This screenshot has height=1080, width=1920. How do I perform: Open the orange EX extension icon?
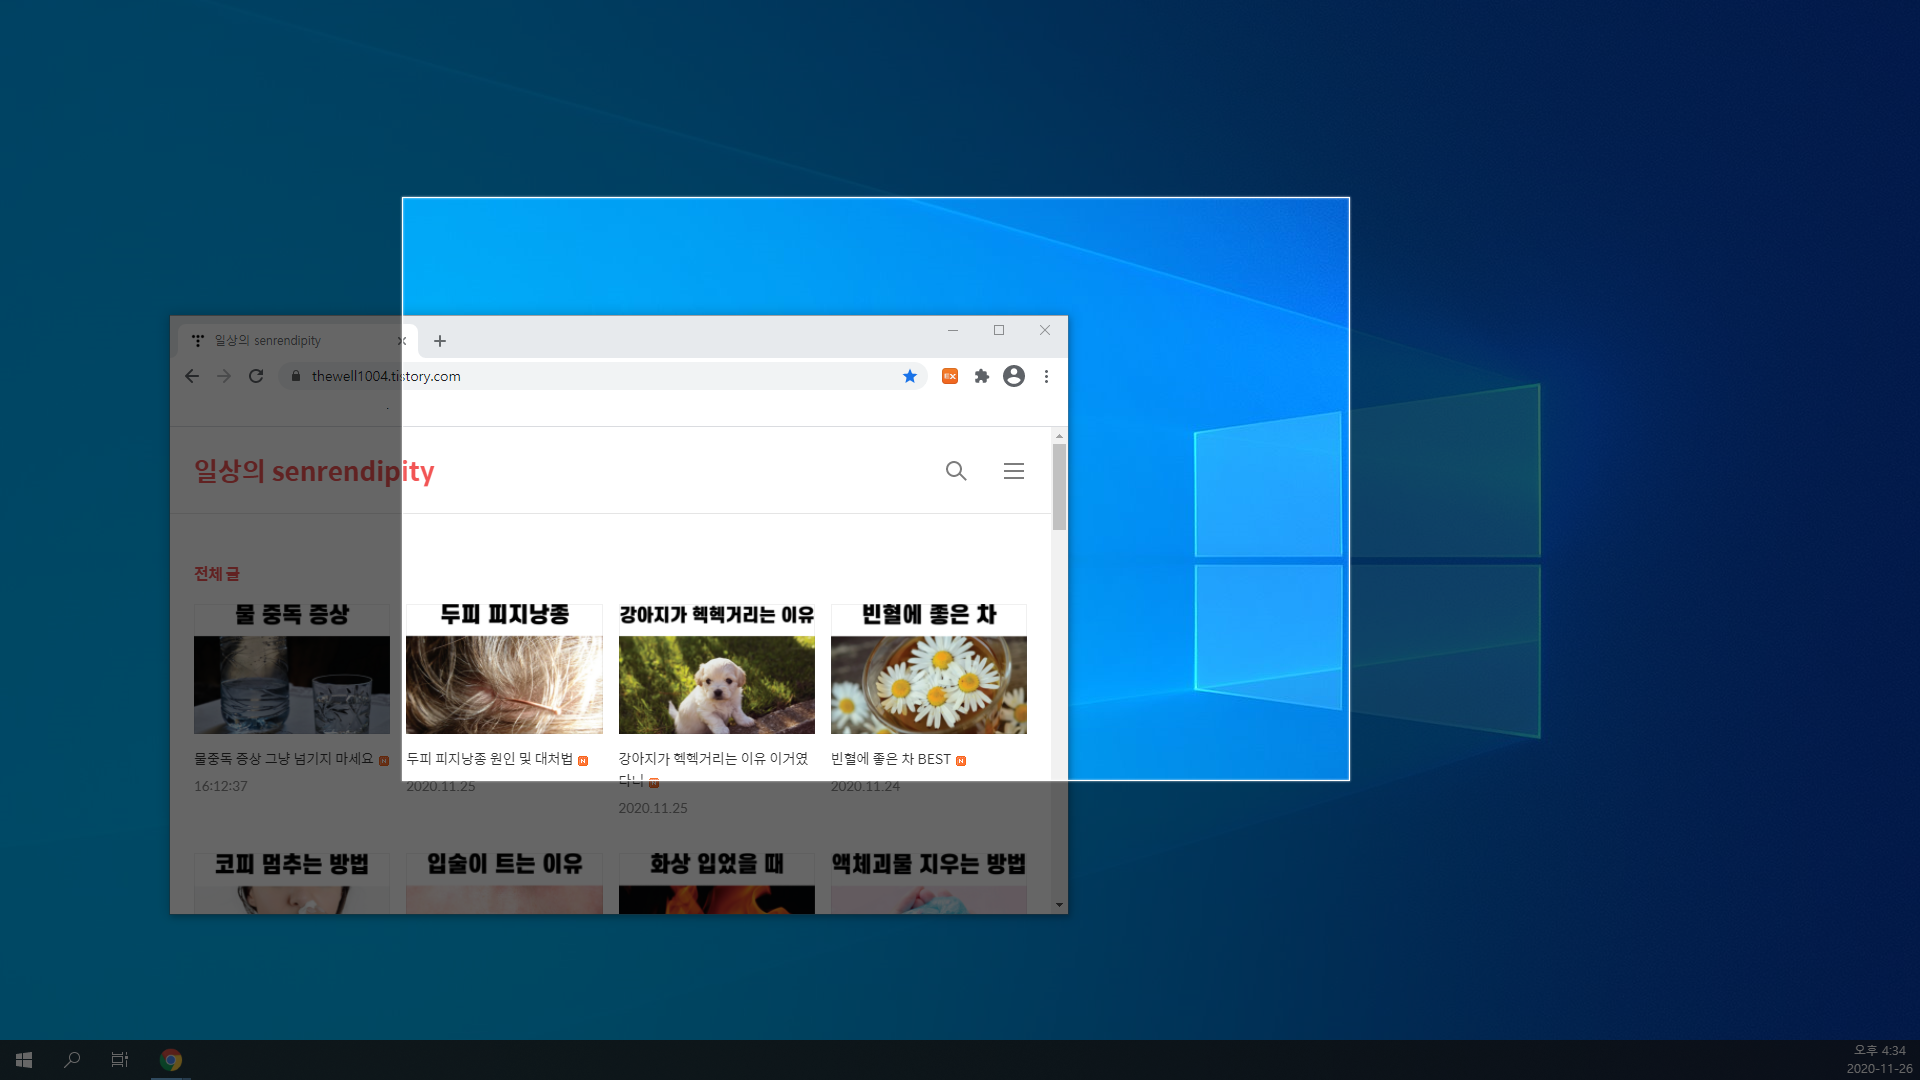click(x=950, y=376)
